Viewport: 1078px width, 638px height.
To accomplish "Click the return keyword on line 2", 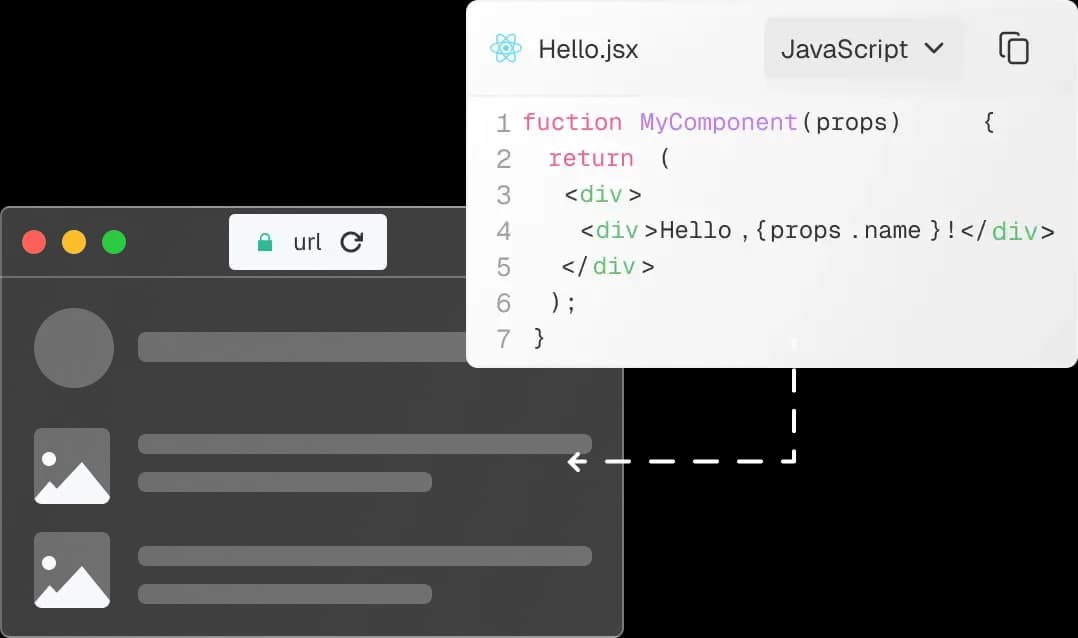I will [x=591, y=158].
